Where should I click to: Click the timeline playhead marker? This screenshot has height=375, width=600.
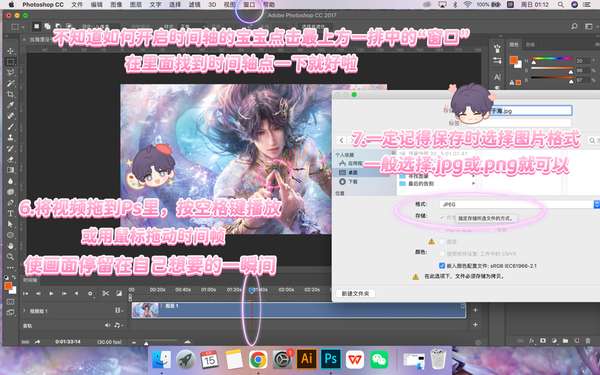(x=251, y=291)
